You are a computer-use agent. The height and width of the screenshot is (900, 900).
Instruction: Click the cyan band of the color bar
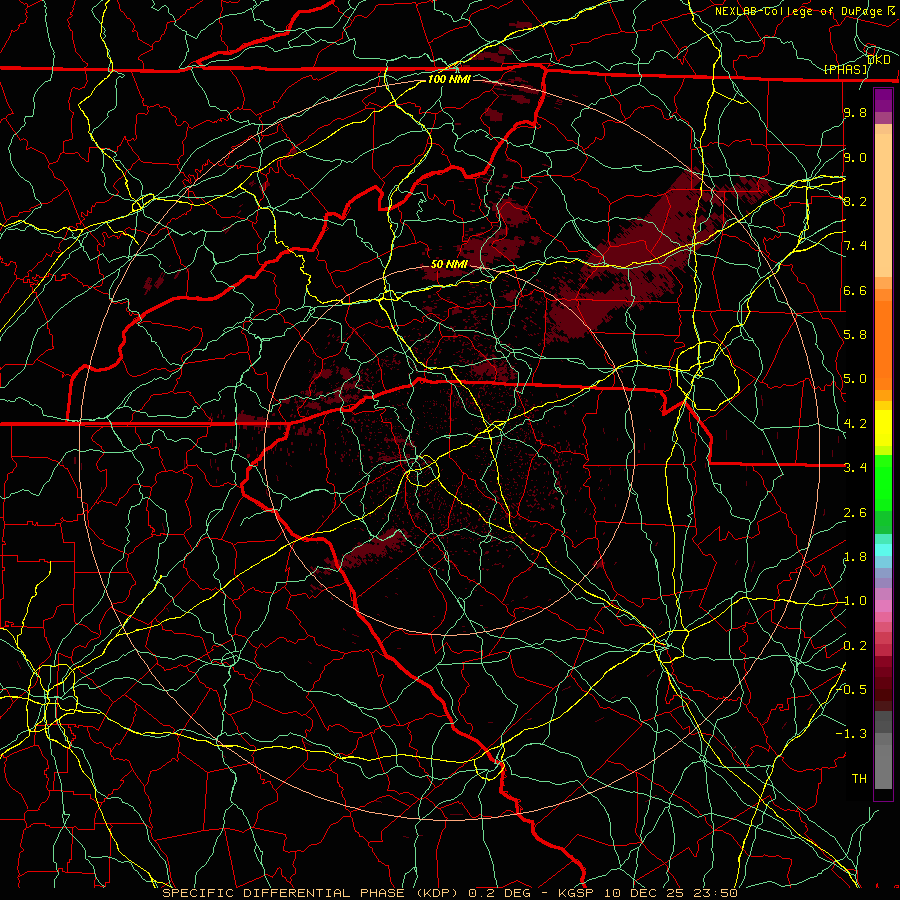[x=883, y=550]
